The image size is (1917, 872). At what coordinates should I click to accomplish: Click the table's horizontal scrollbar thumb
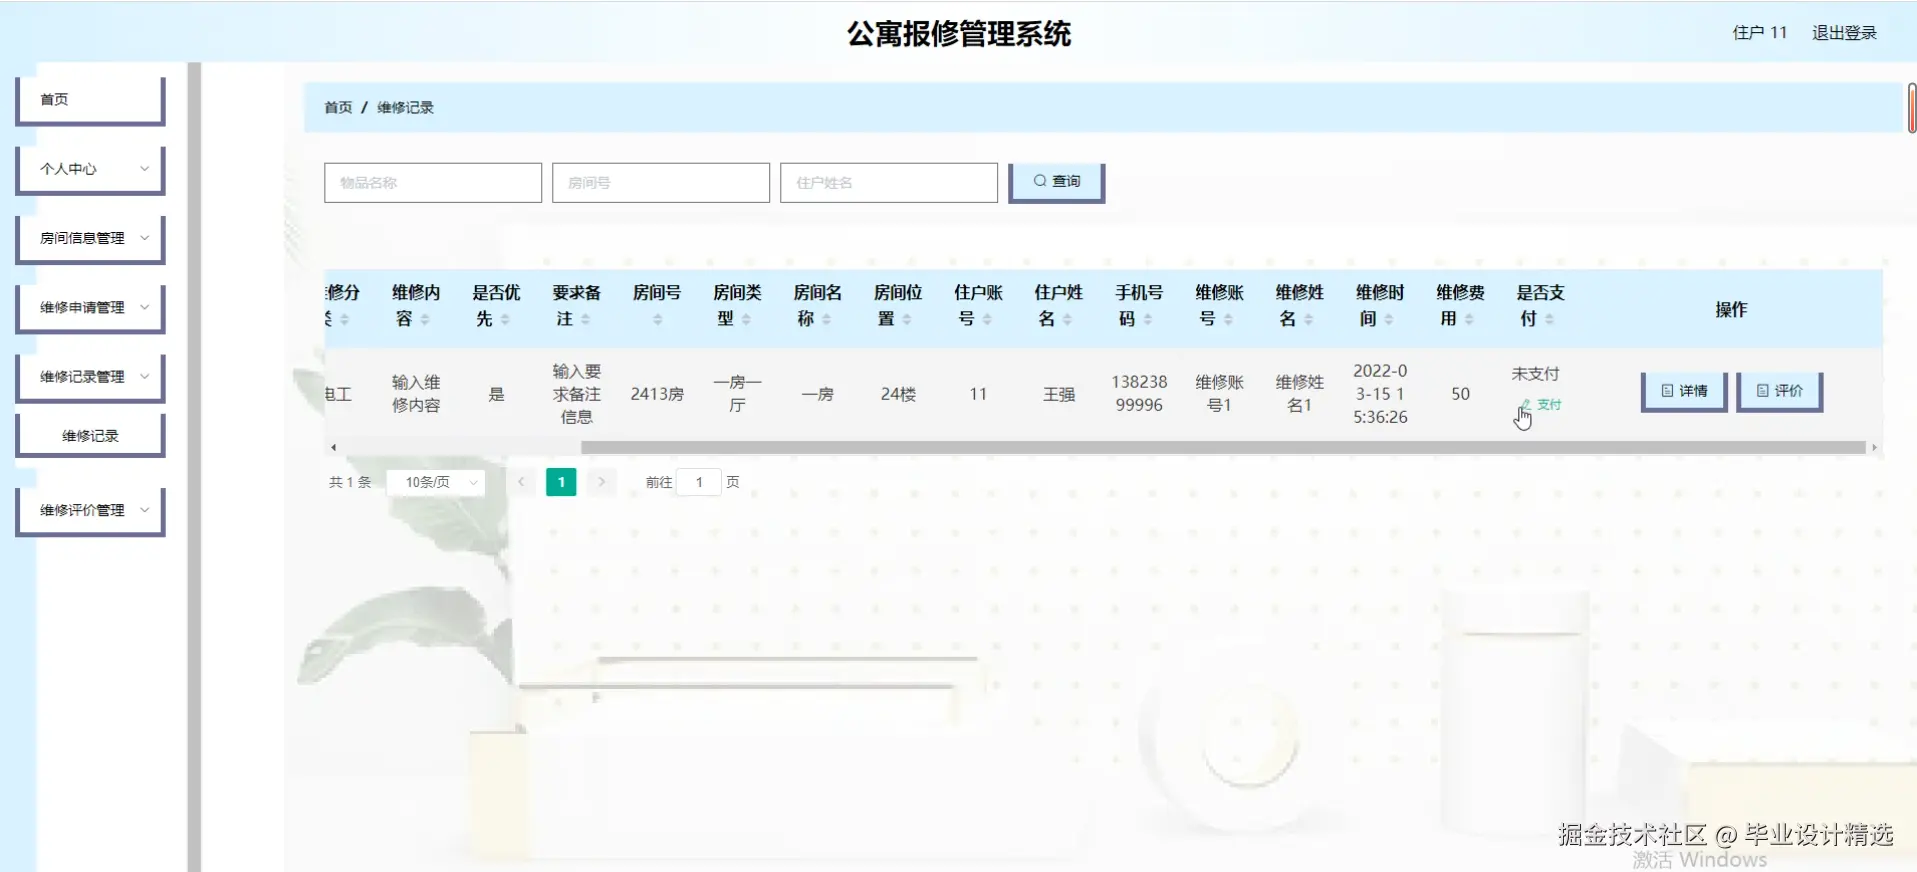(x=1223, y=447)
